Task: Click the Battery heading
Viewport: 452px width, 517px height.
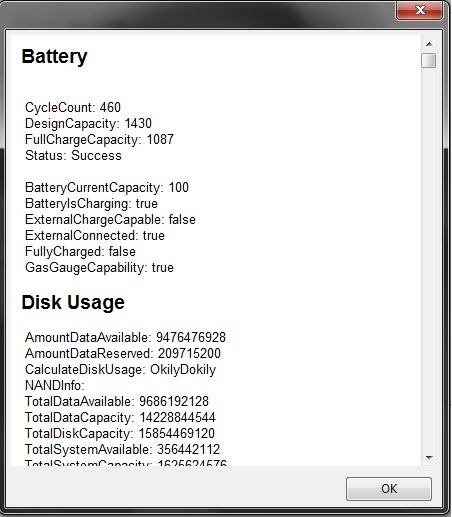Action: [x=54, y=57]
